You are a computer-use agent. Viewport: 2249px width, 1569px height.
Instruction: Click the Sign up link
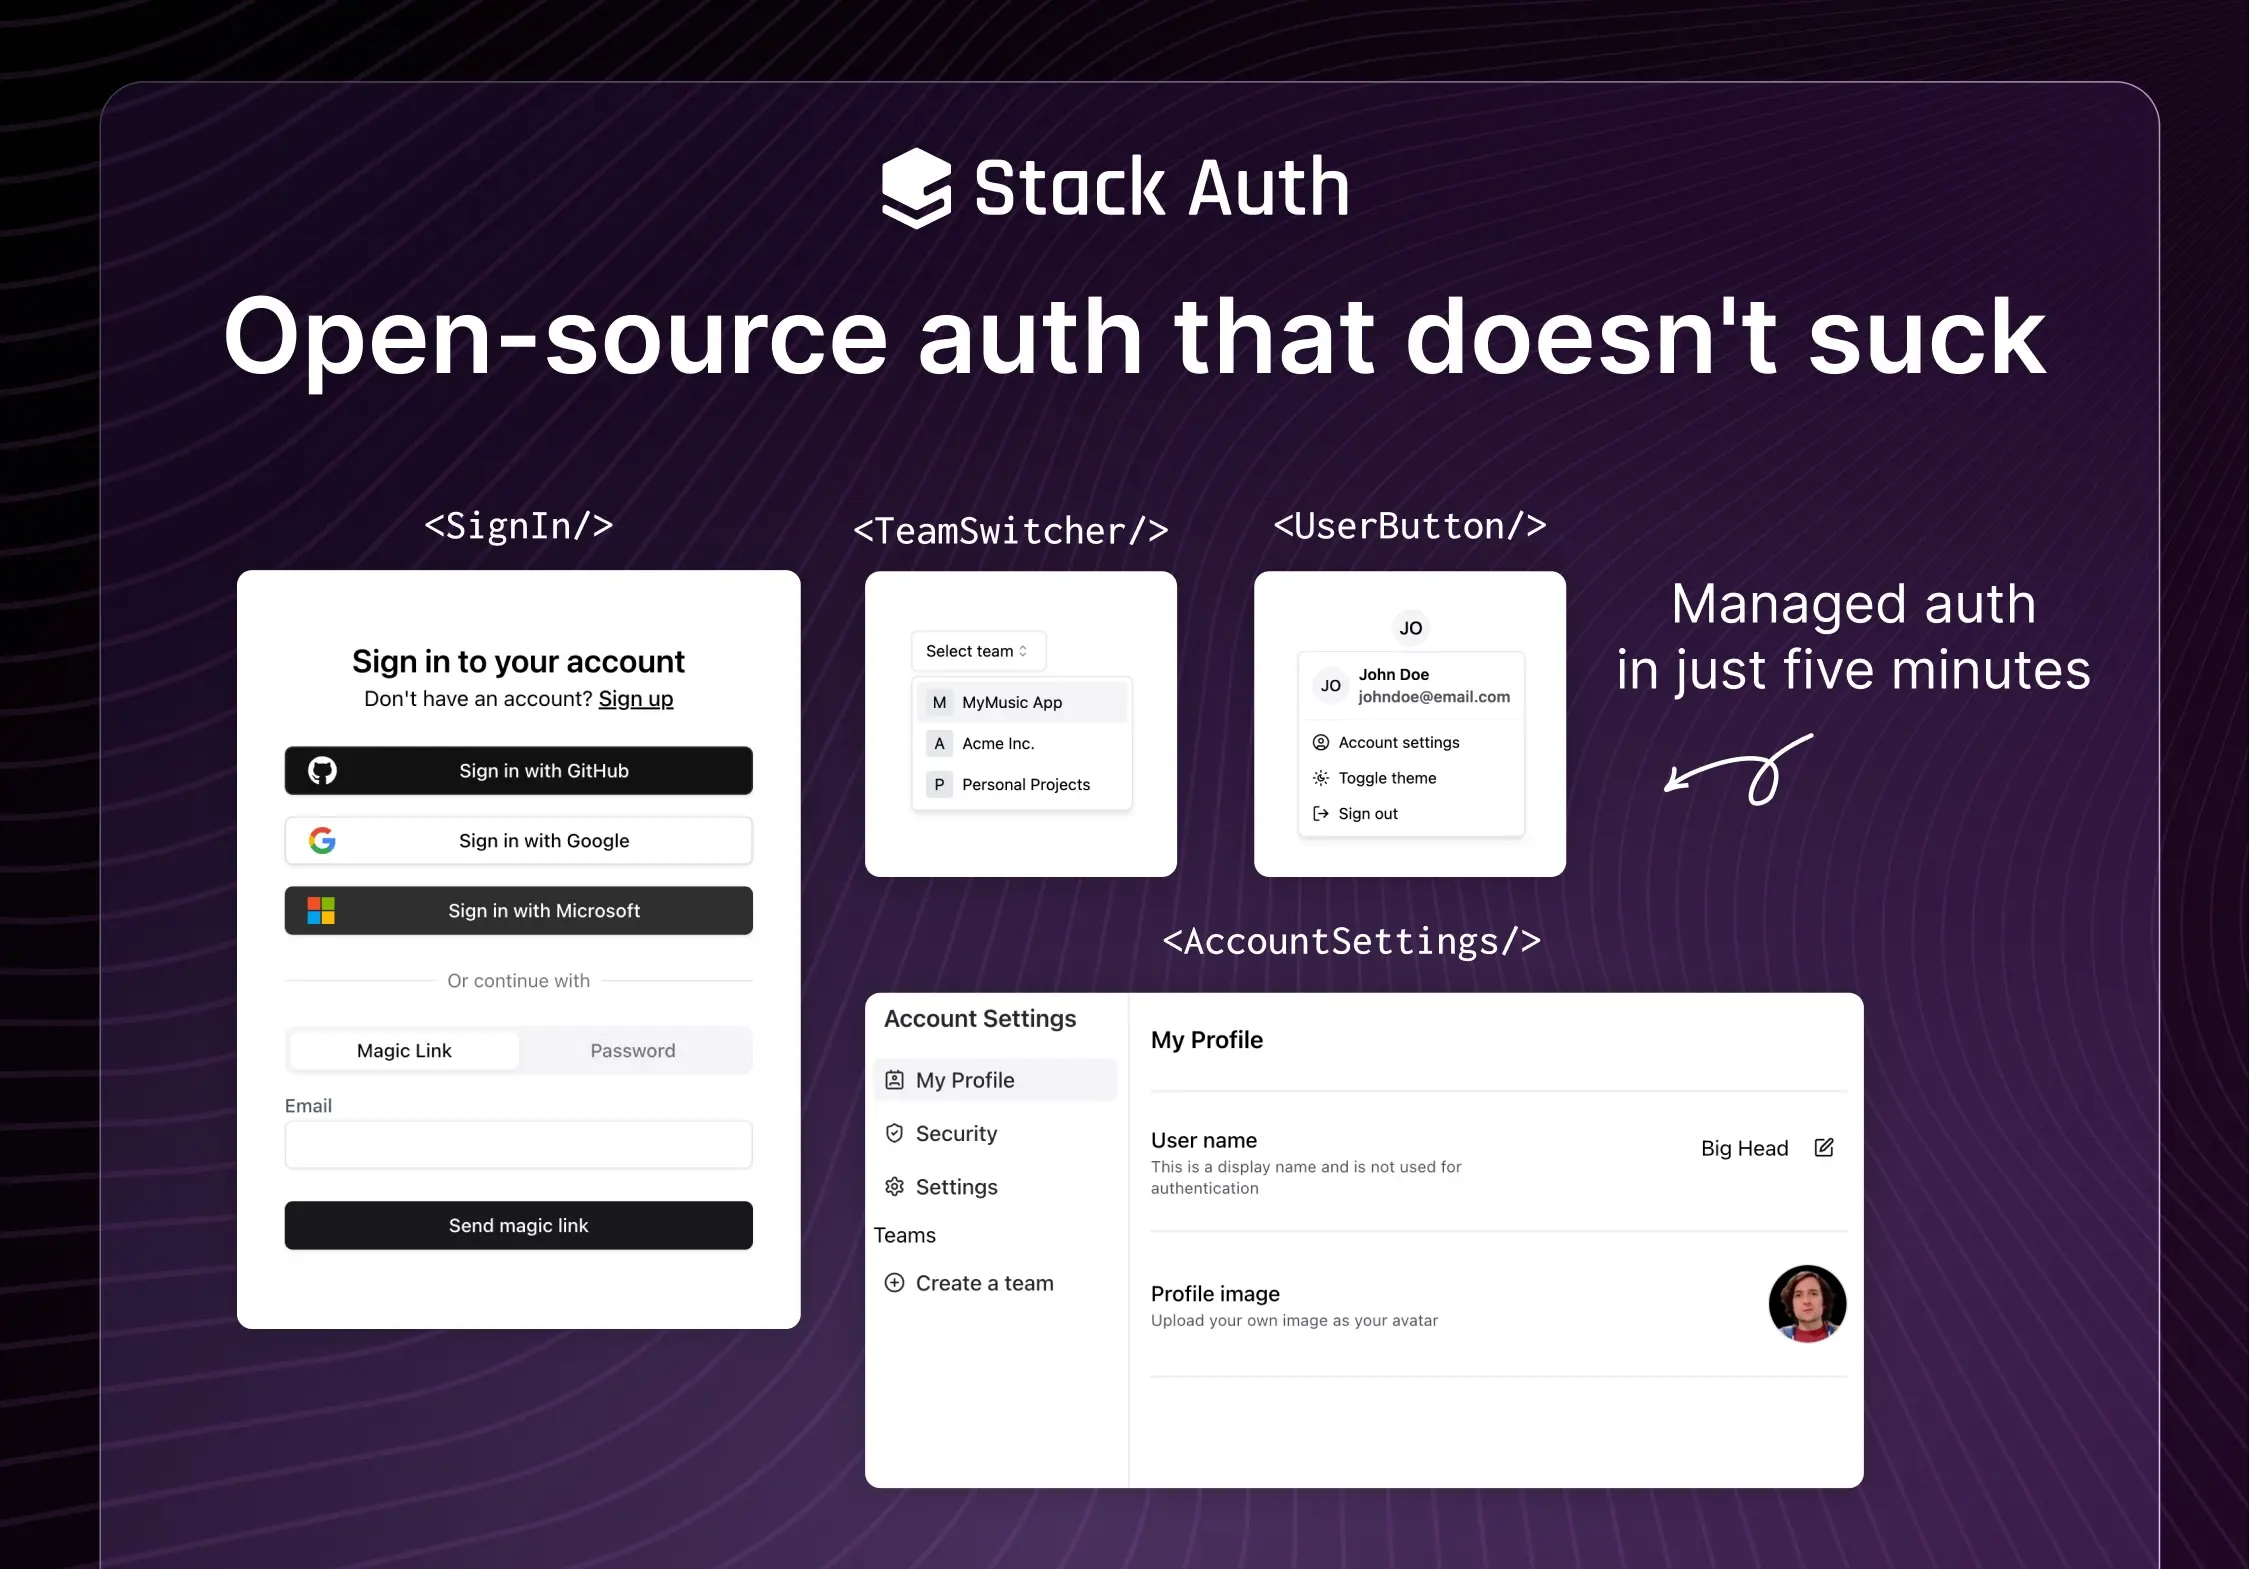point(635,699)
